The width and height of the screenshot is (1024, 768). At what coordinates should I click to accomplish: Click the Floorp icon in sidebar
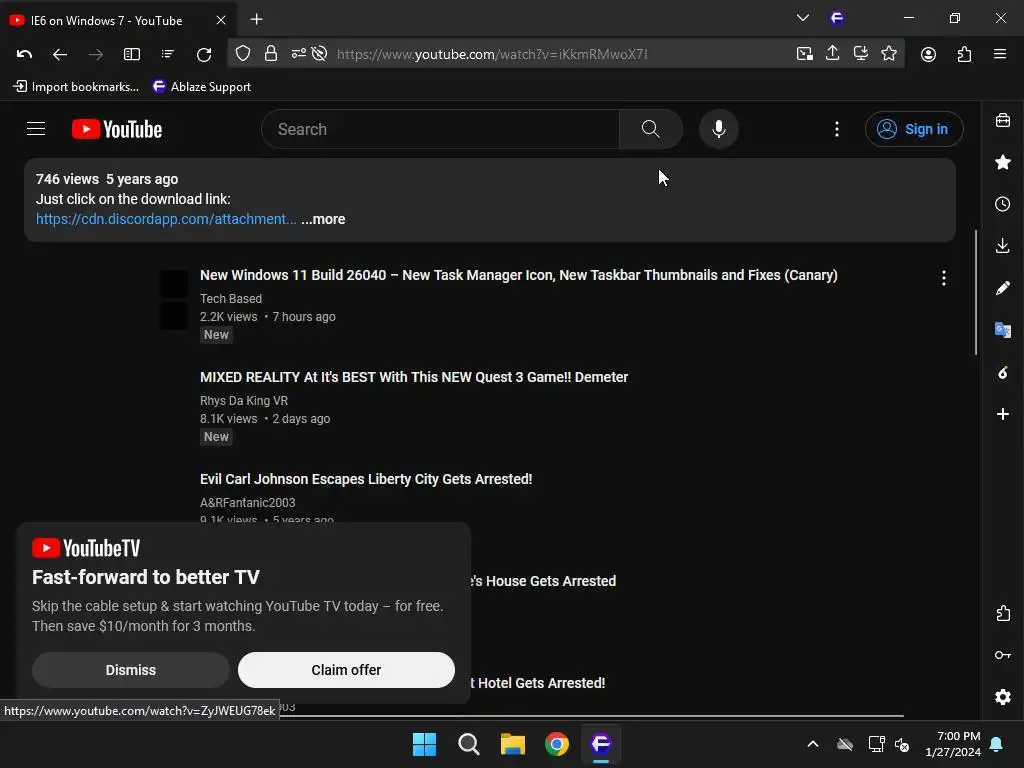coord(1002,372)
